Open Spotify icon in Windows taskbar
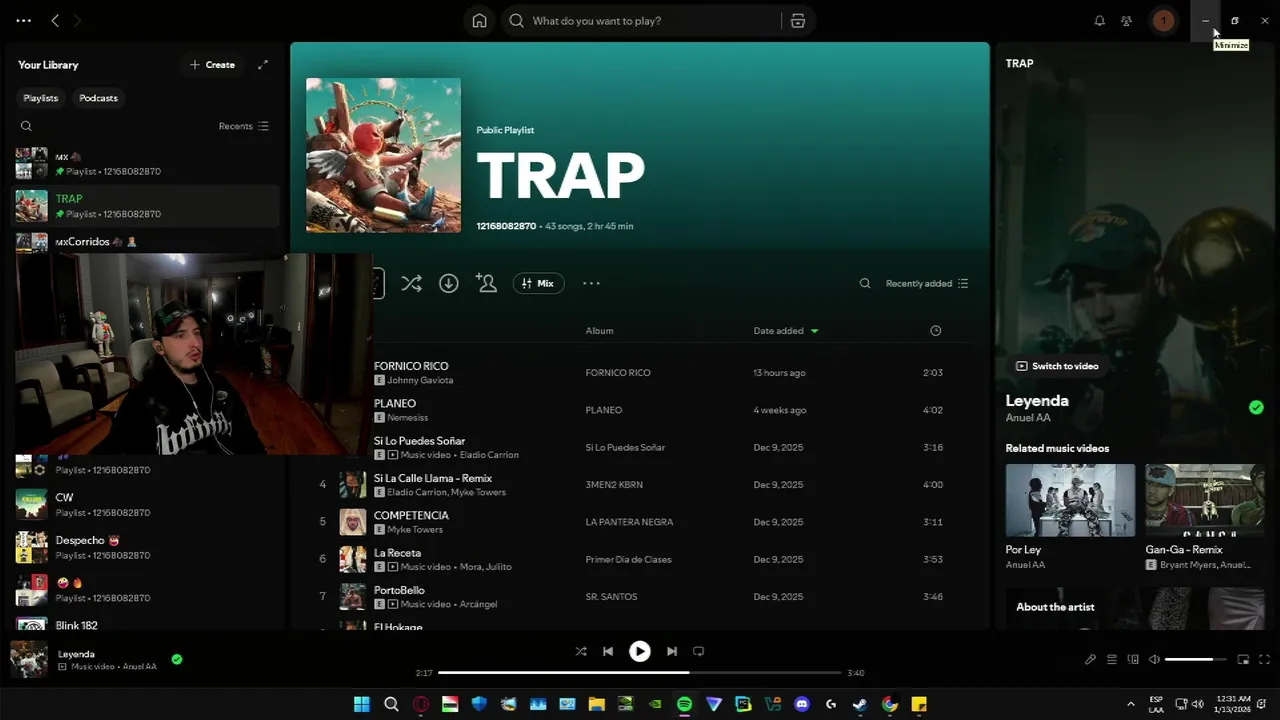The image size is (1280, 720). [x=684, y=704]
